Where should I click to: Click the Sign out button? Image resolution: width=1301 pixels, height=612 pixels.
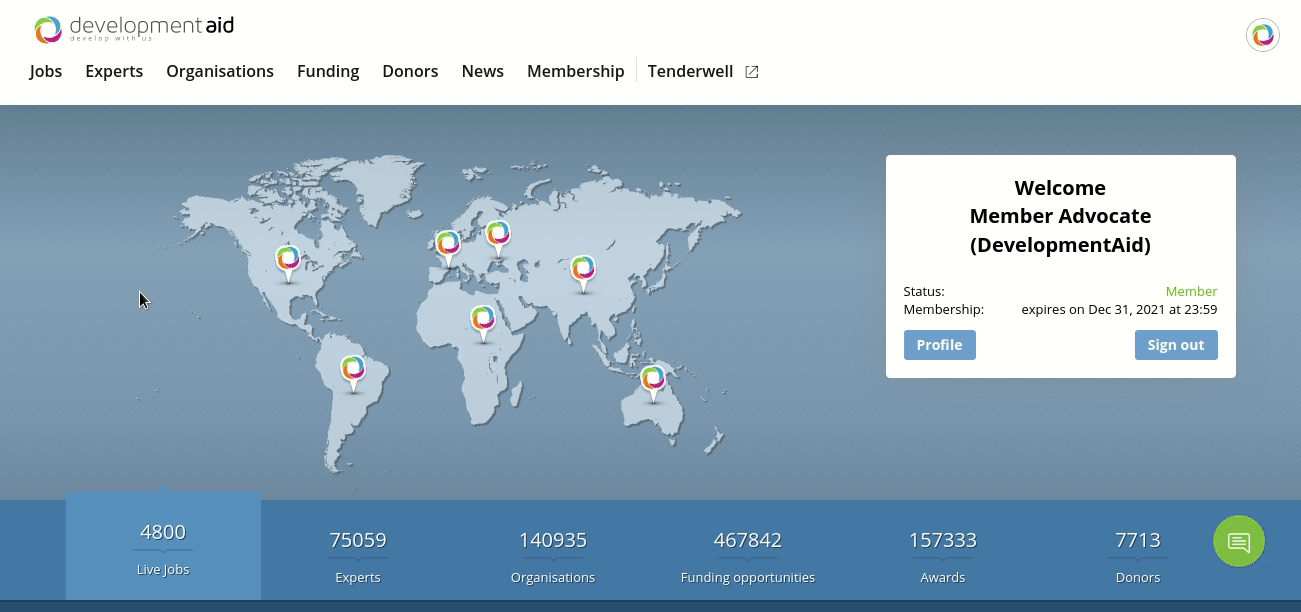(1175, 345)
